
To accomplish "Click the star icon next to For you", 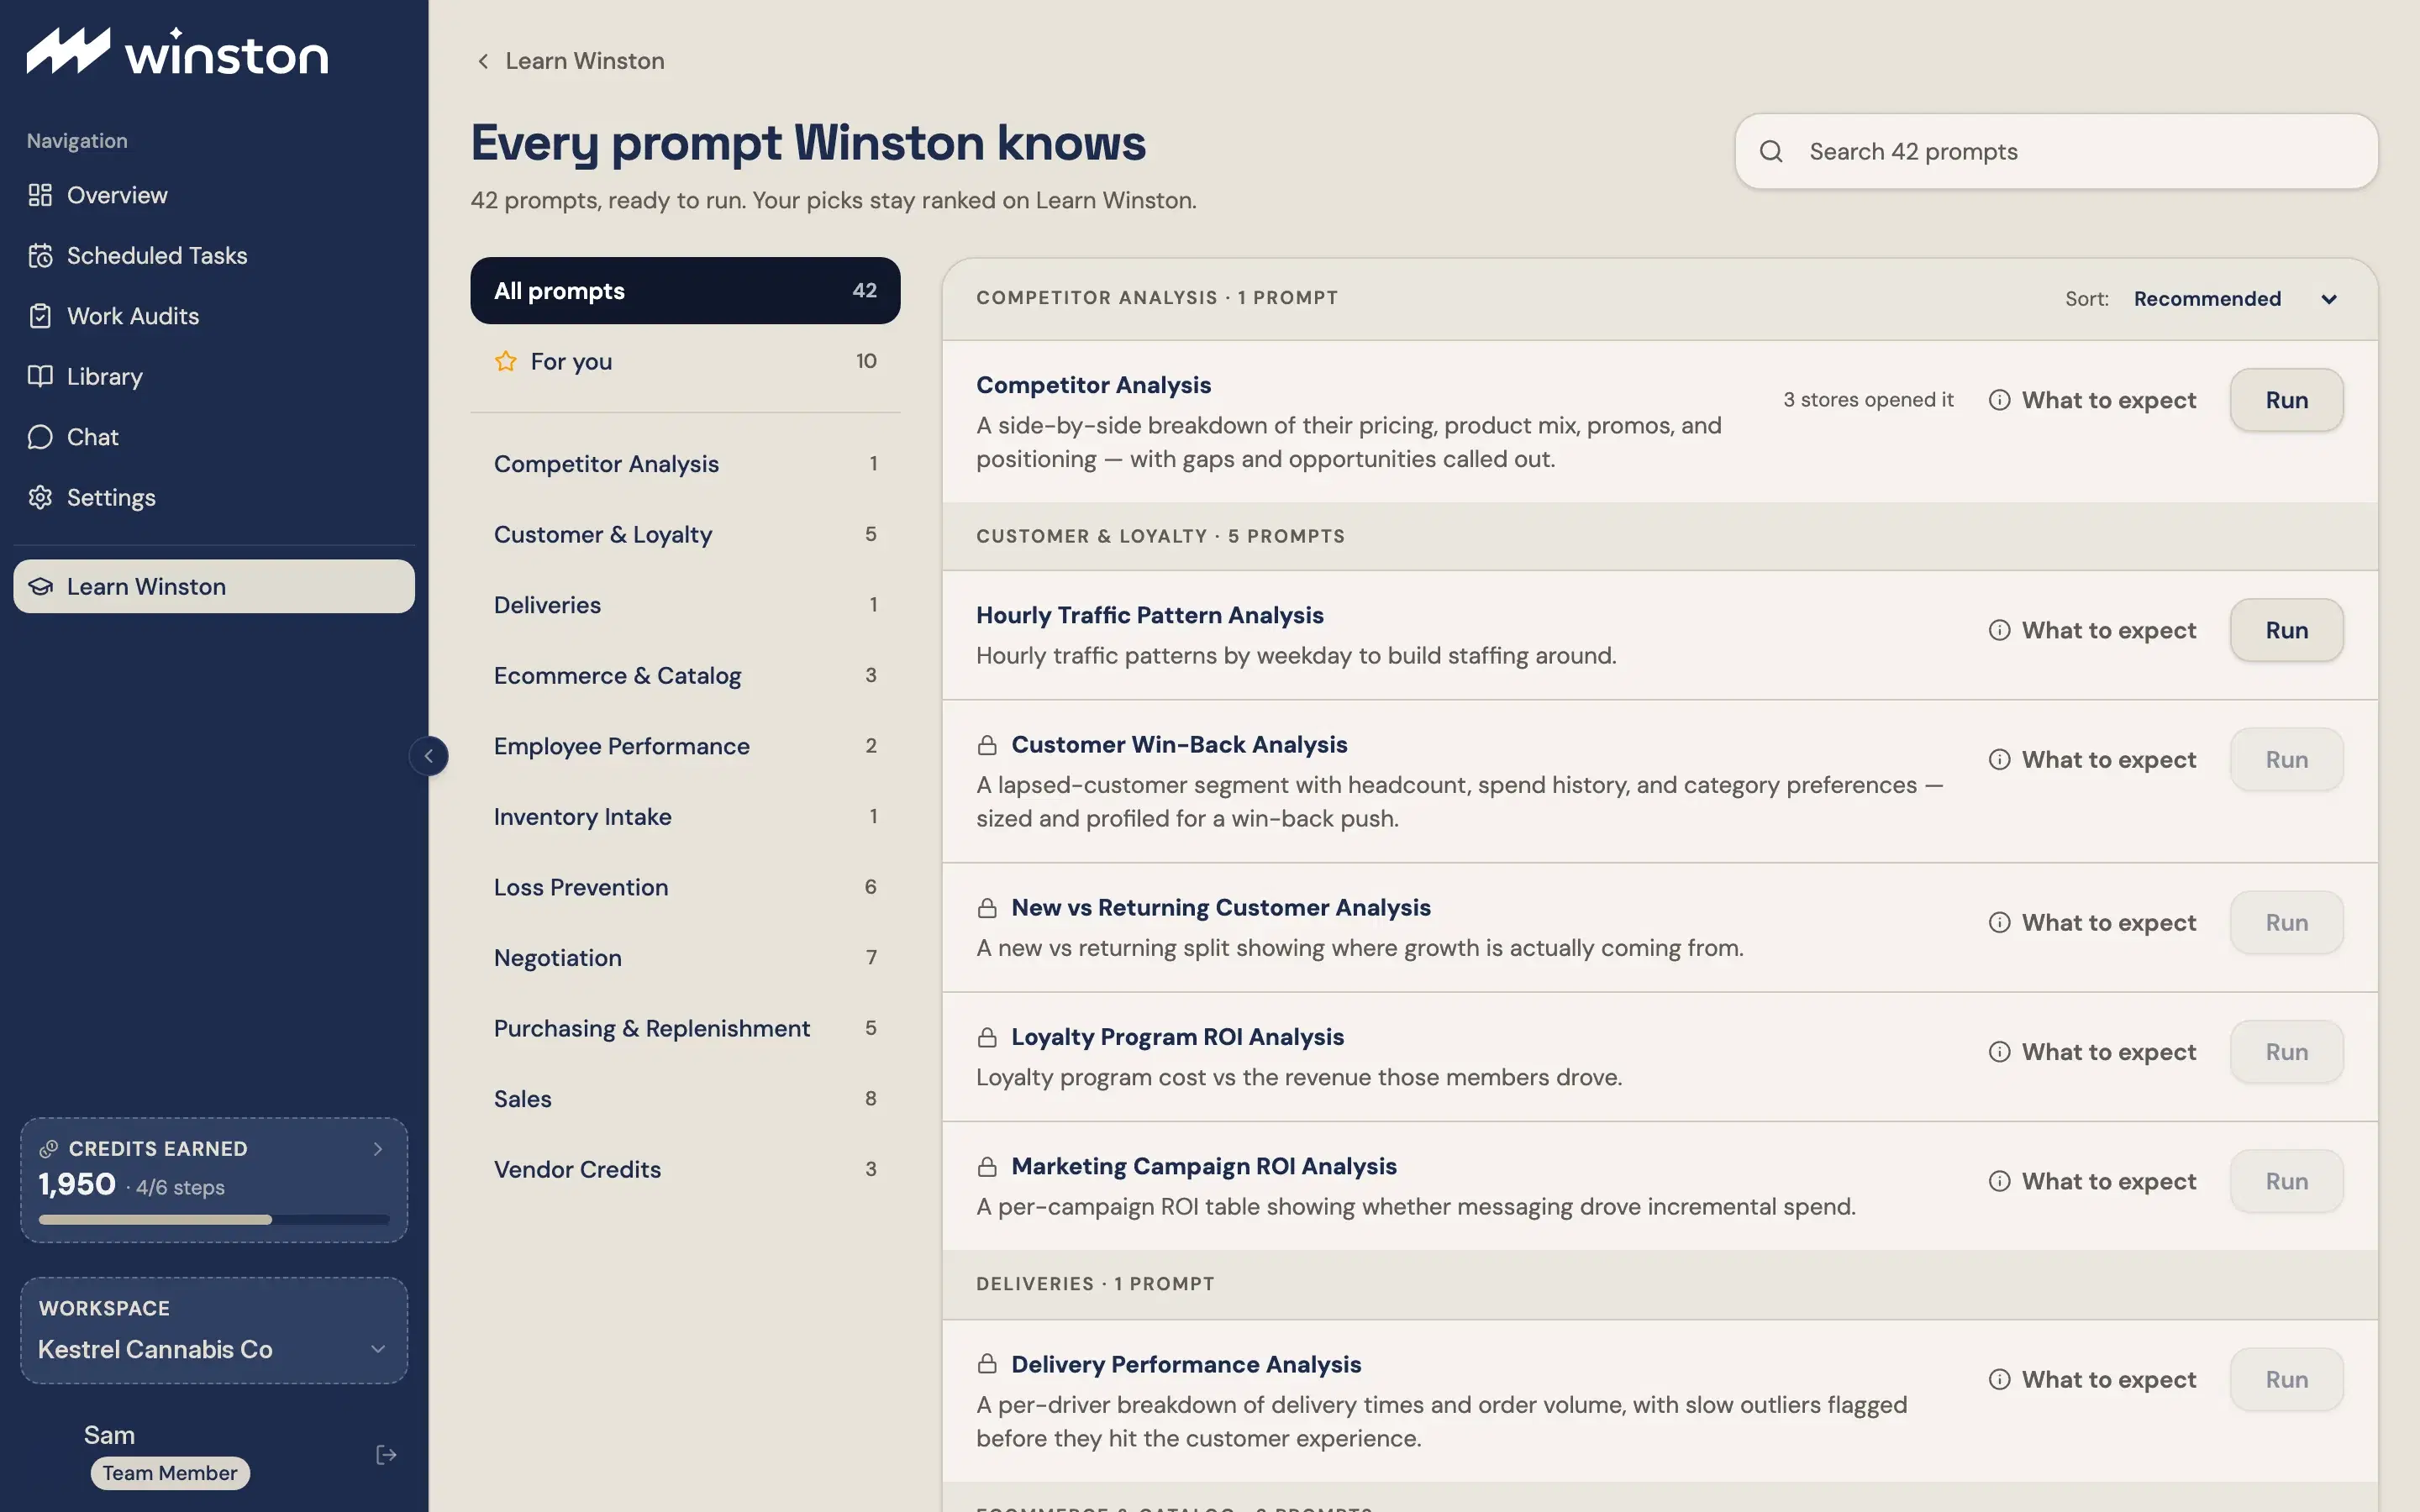I will pyautogui.click(x=506, y=361).
